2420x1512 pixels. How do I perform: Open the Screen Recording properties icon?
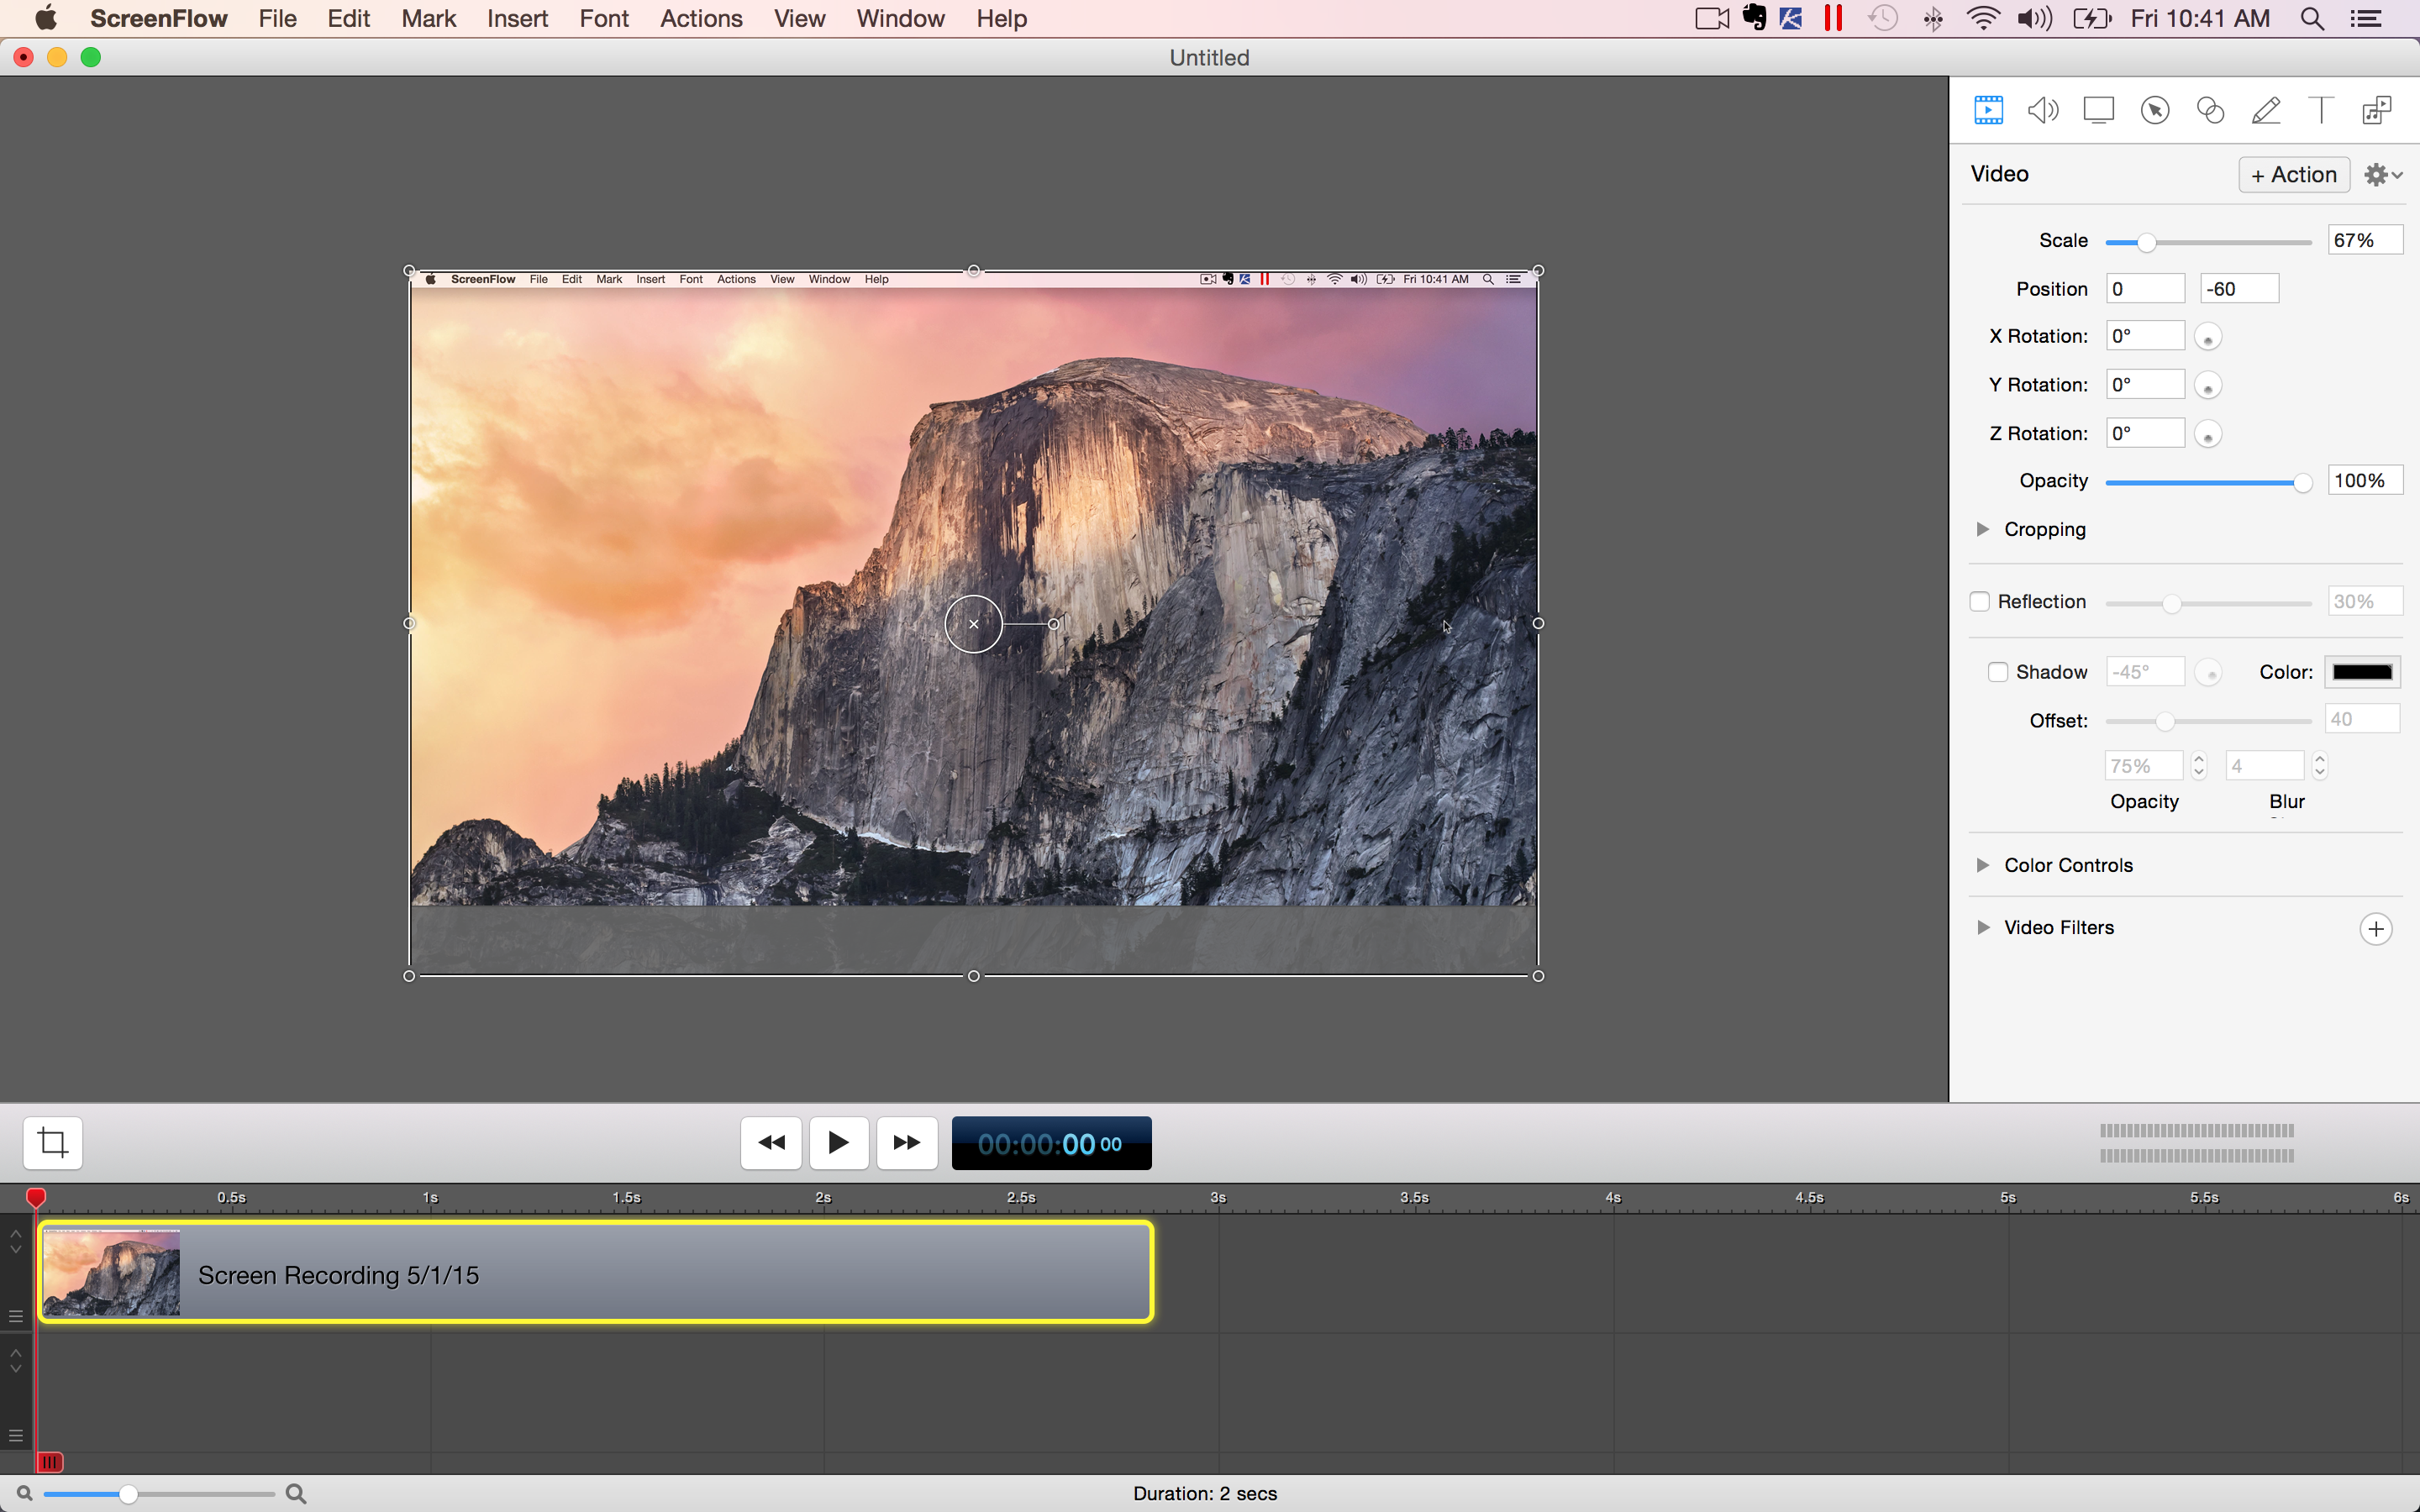(2098, 110)
